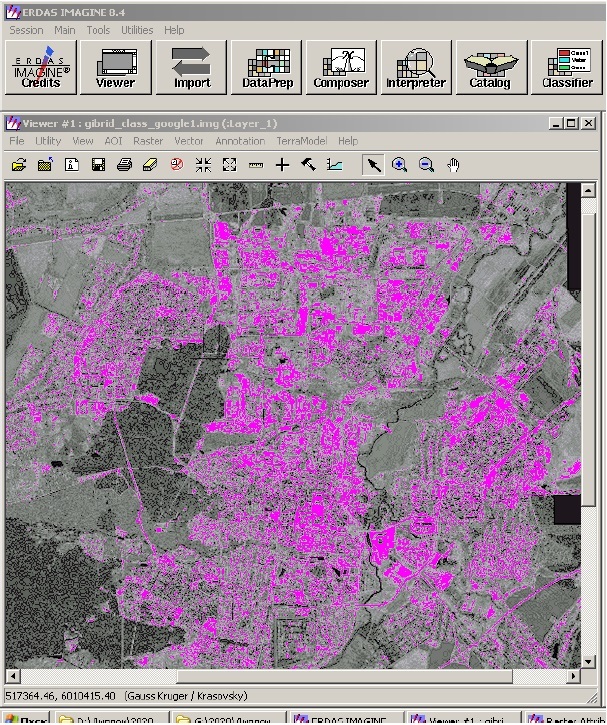Screen dimensions: 607x725
Task: Open the Raster menu in viewer
Action: (148, 142)
